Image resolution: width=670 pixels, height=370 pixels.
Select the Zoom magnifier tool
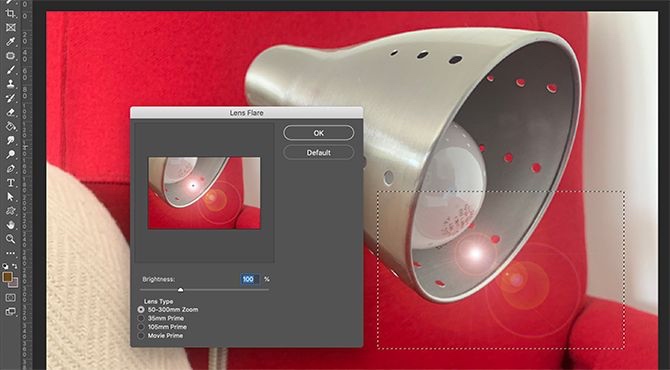point(11,239)
